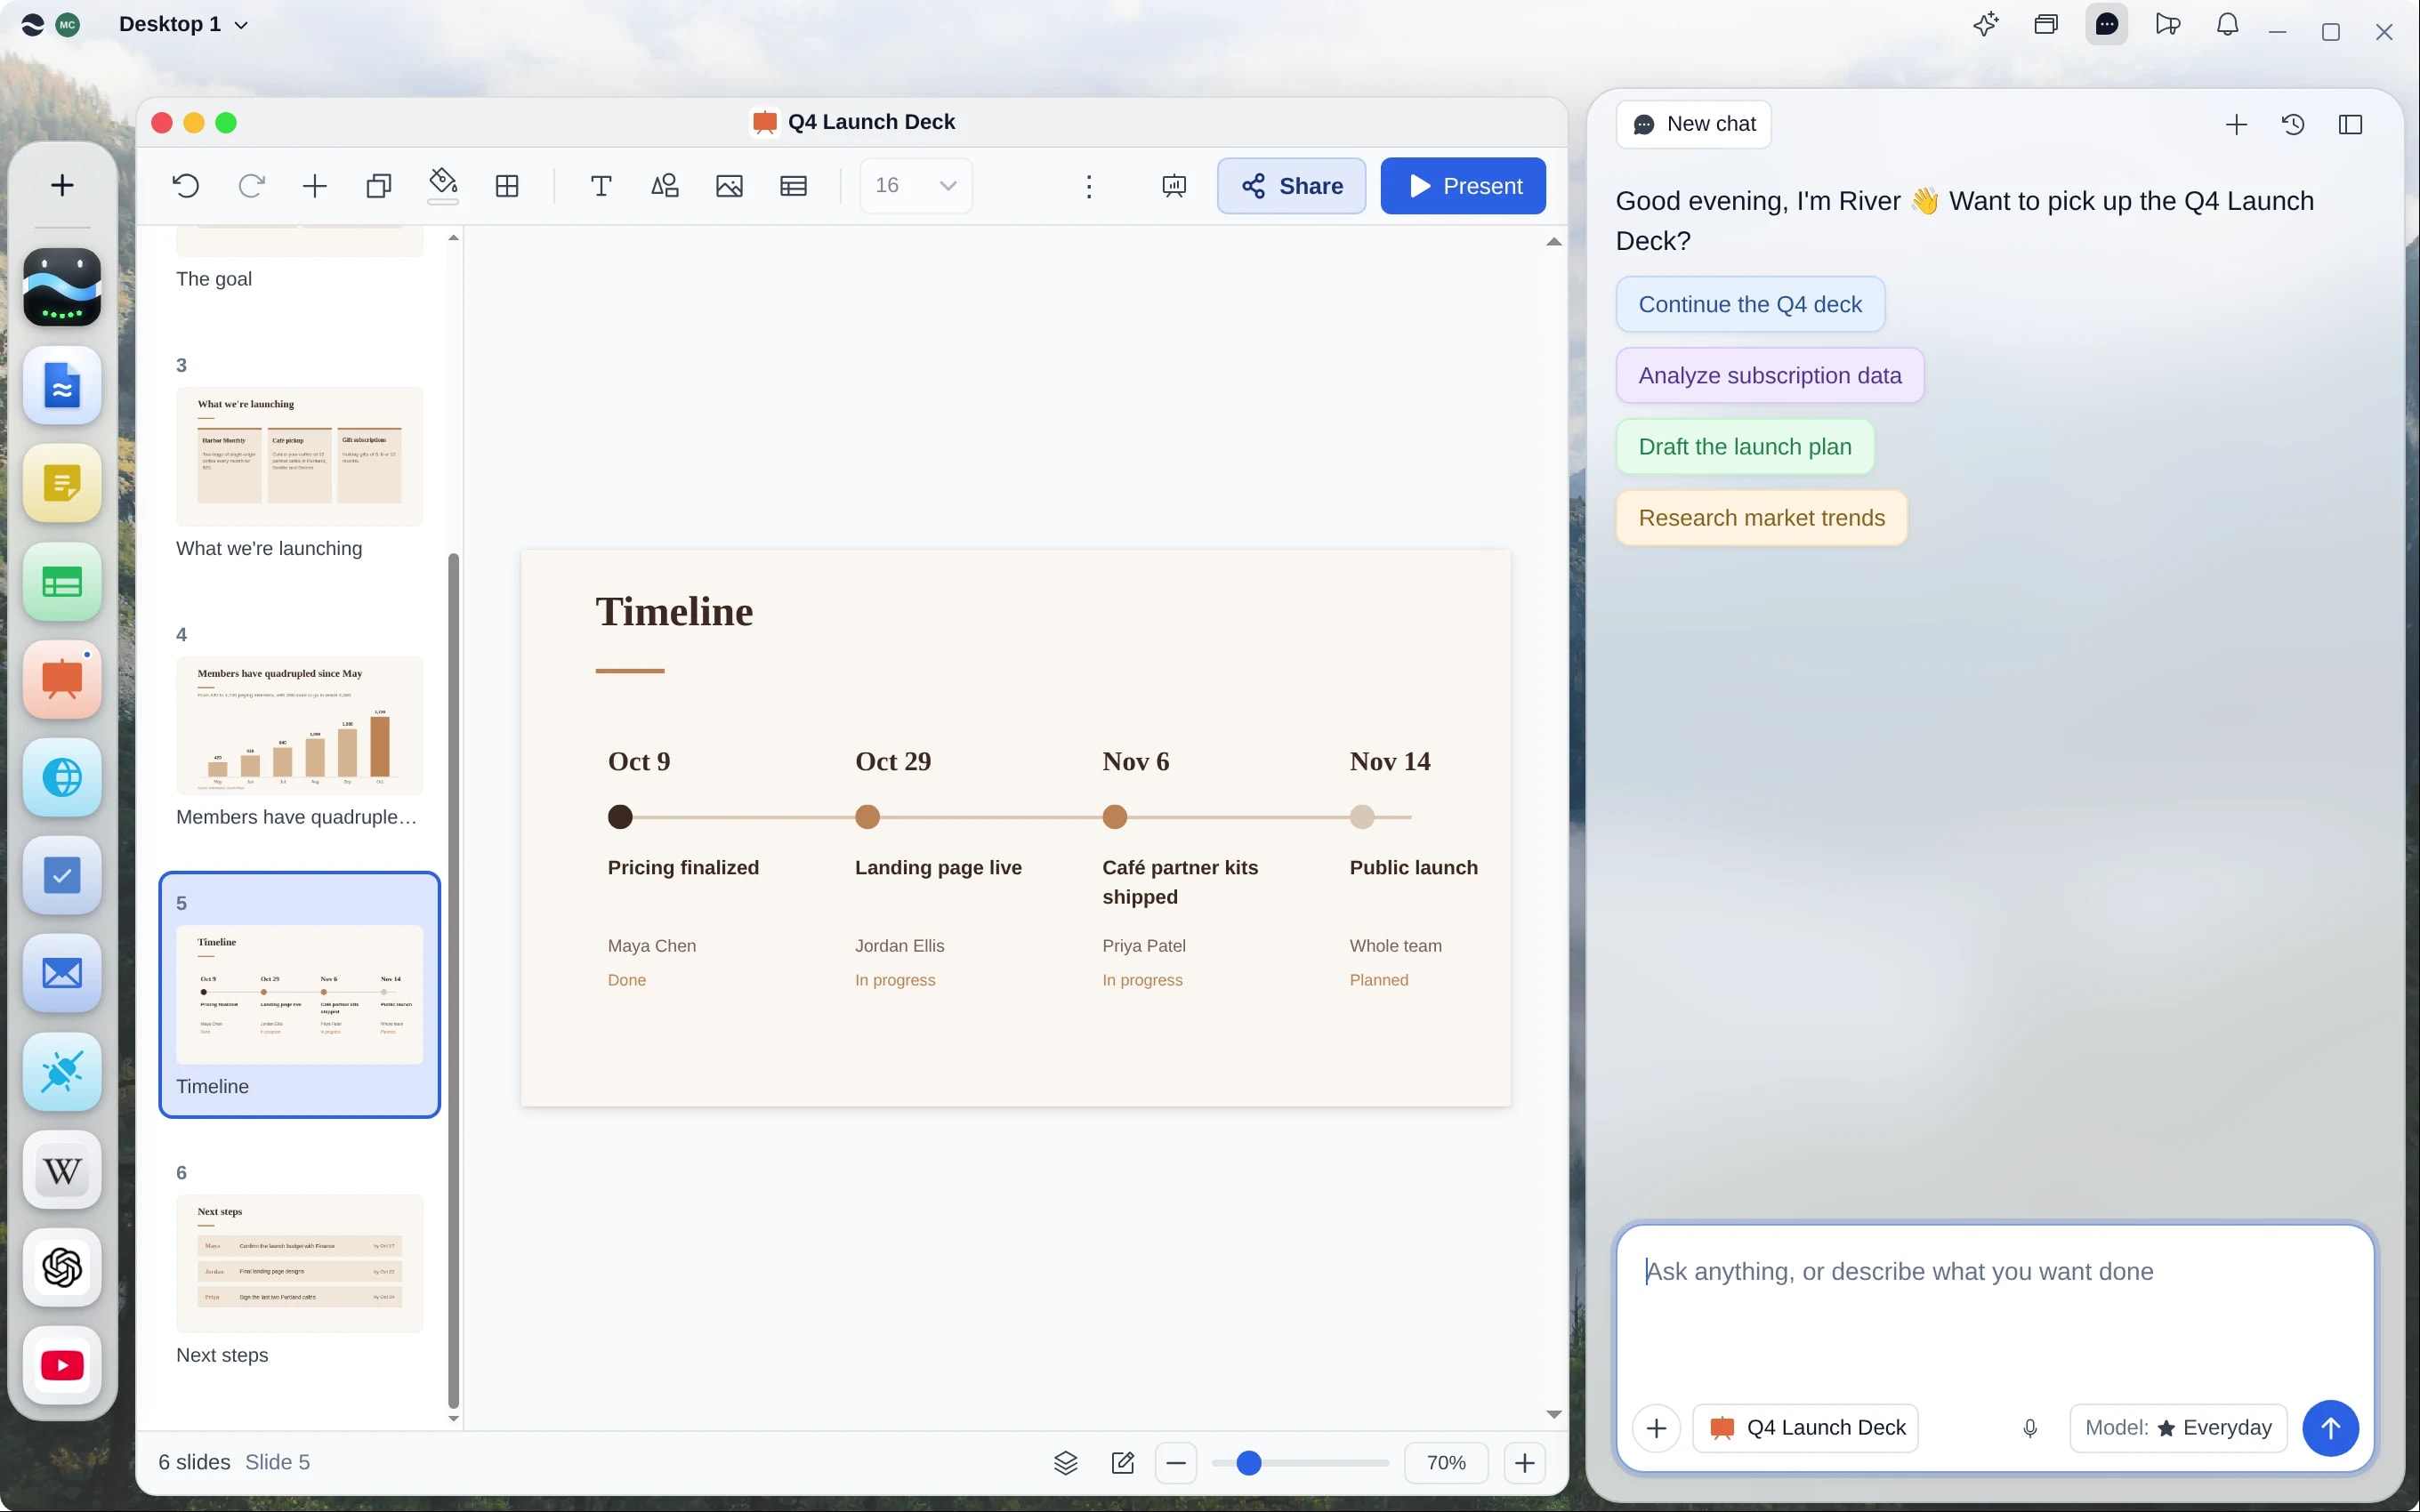The image size is (2420, 1512).
Task: Click the redo arrow icon
Action: tap(251, 186)
